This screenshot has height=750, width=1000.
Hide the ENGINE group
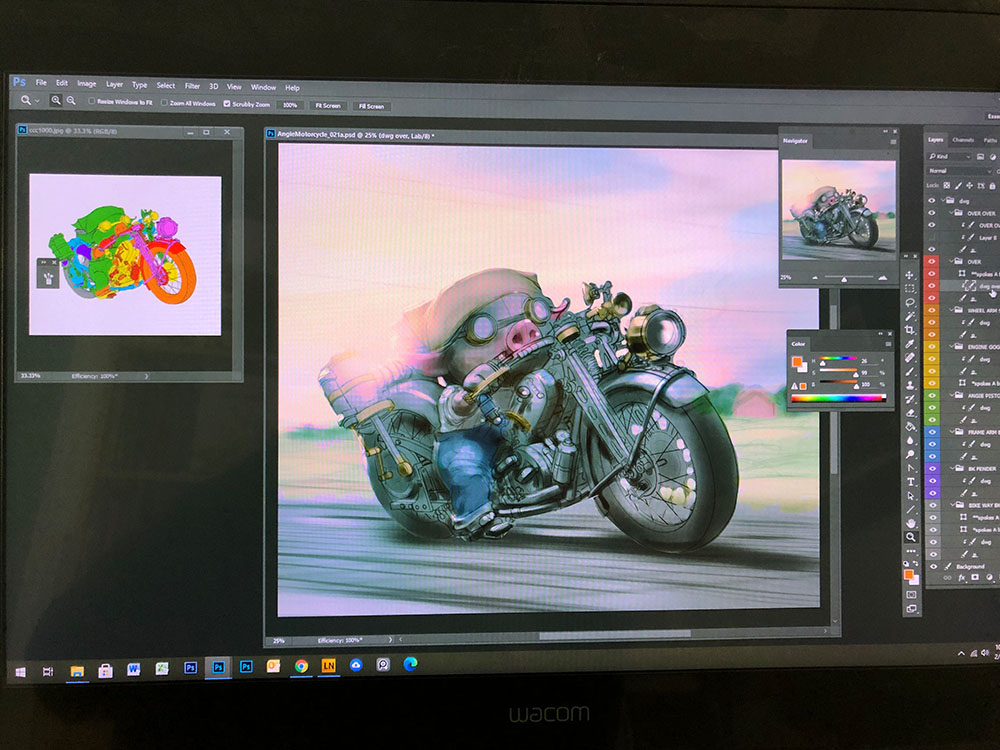(x=932, y=346)
